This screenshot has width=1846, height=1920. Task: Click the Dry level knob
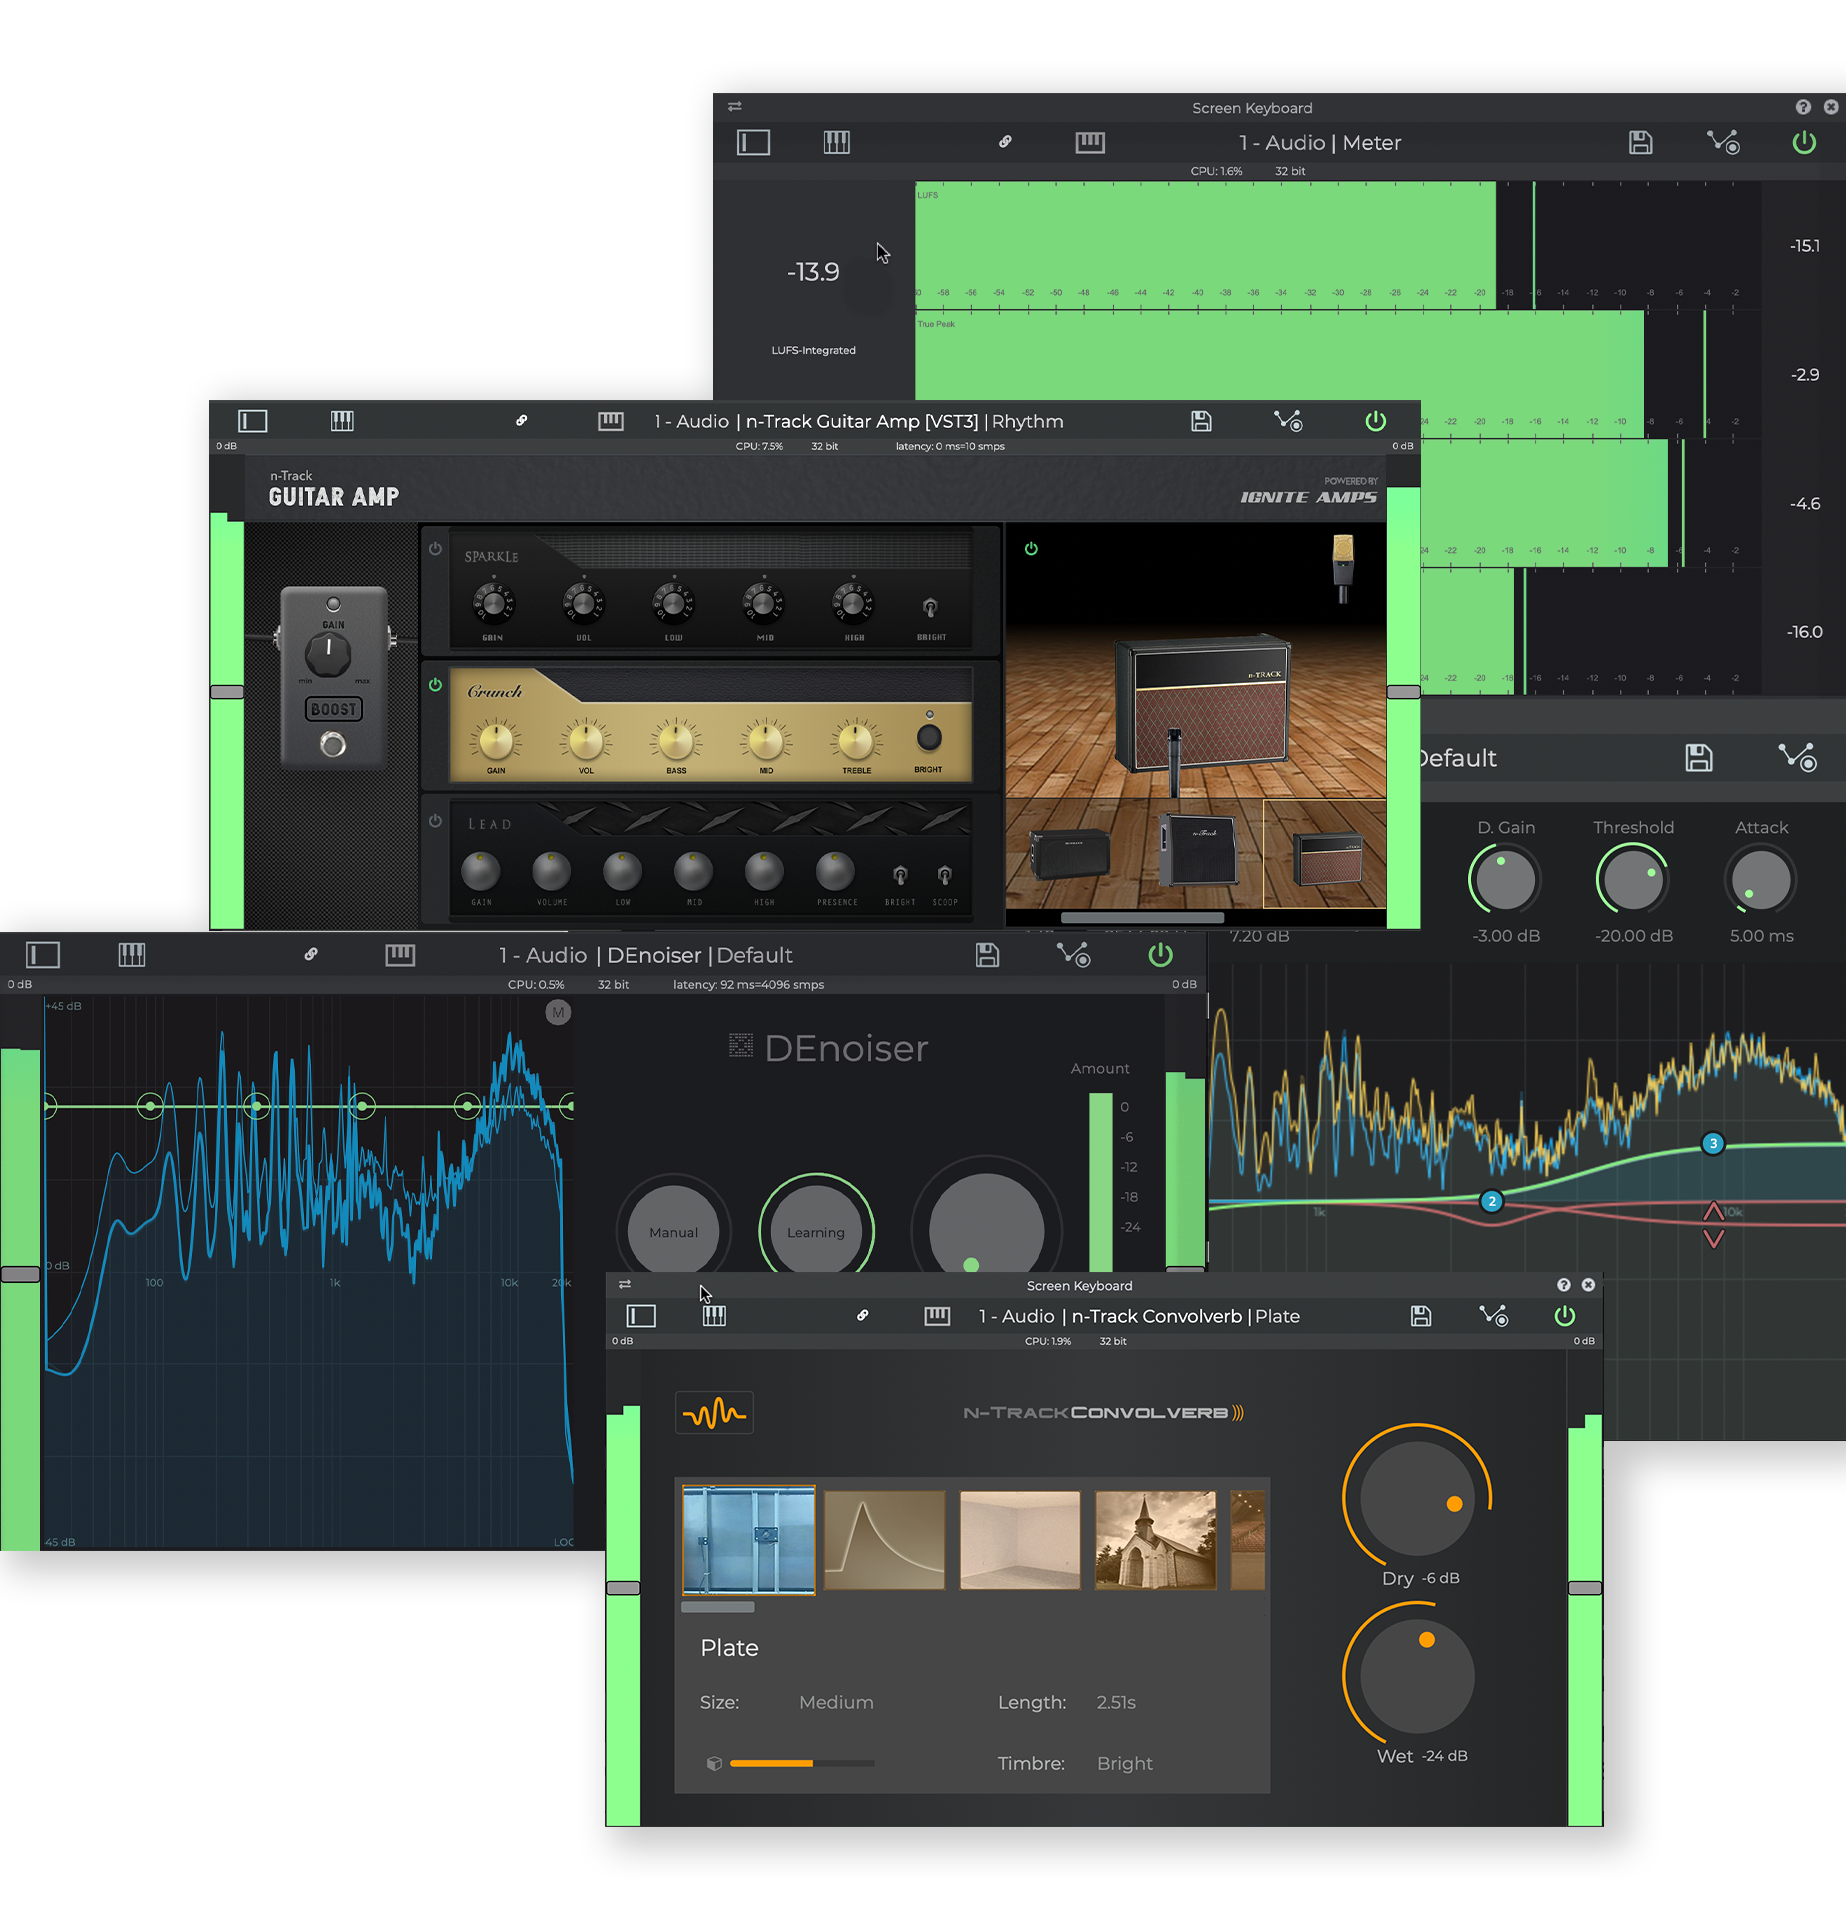click(1417, 1497)
